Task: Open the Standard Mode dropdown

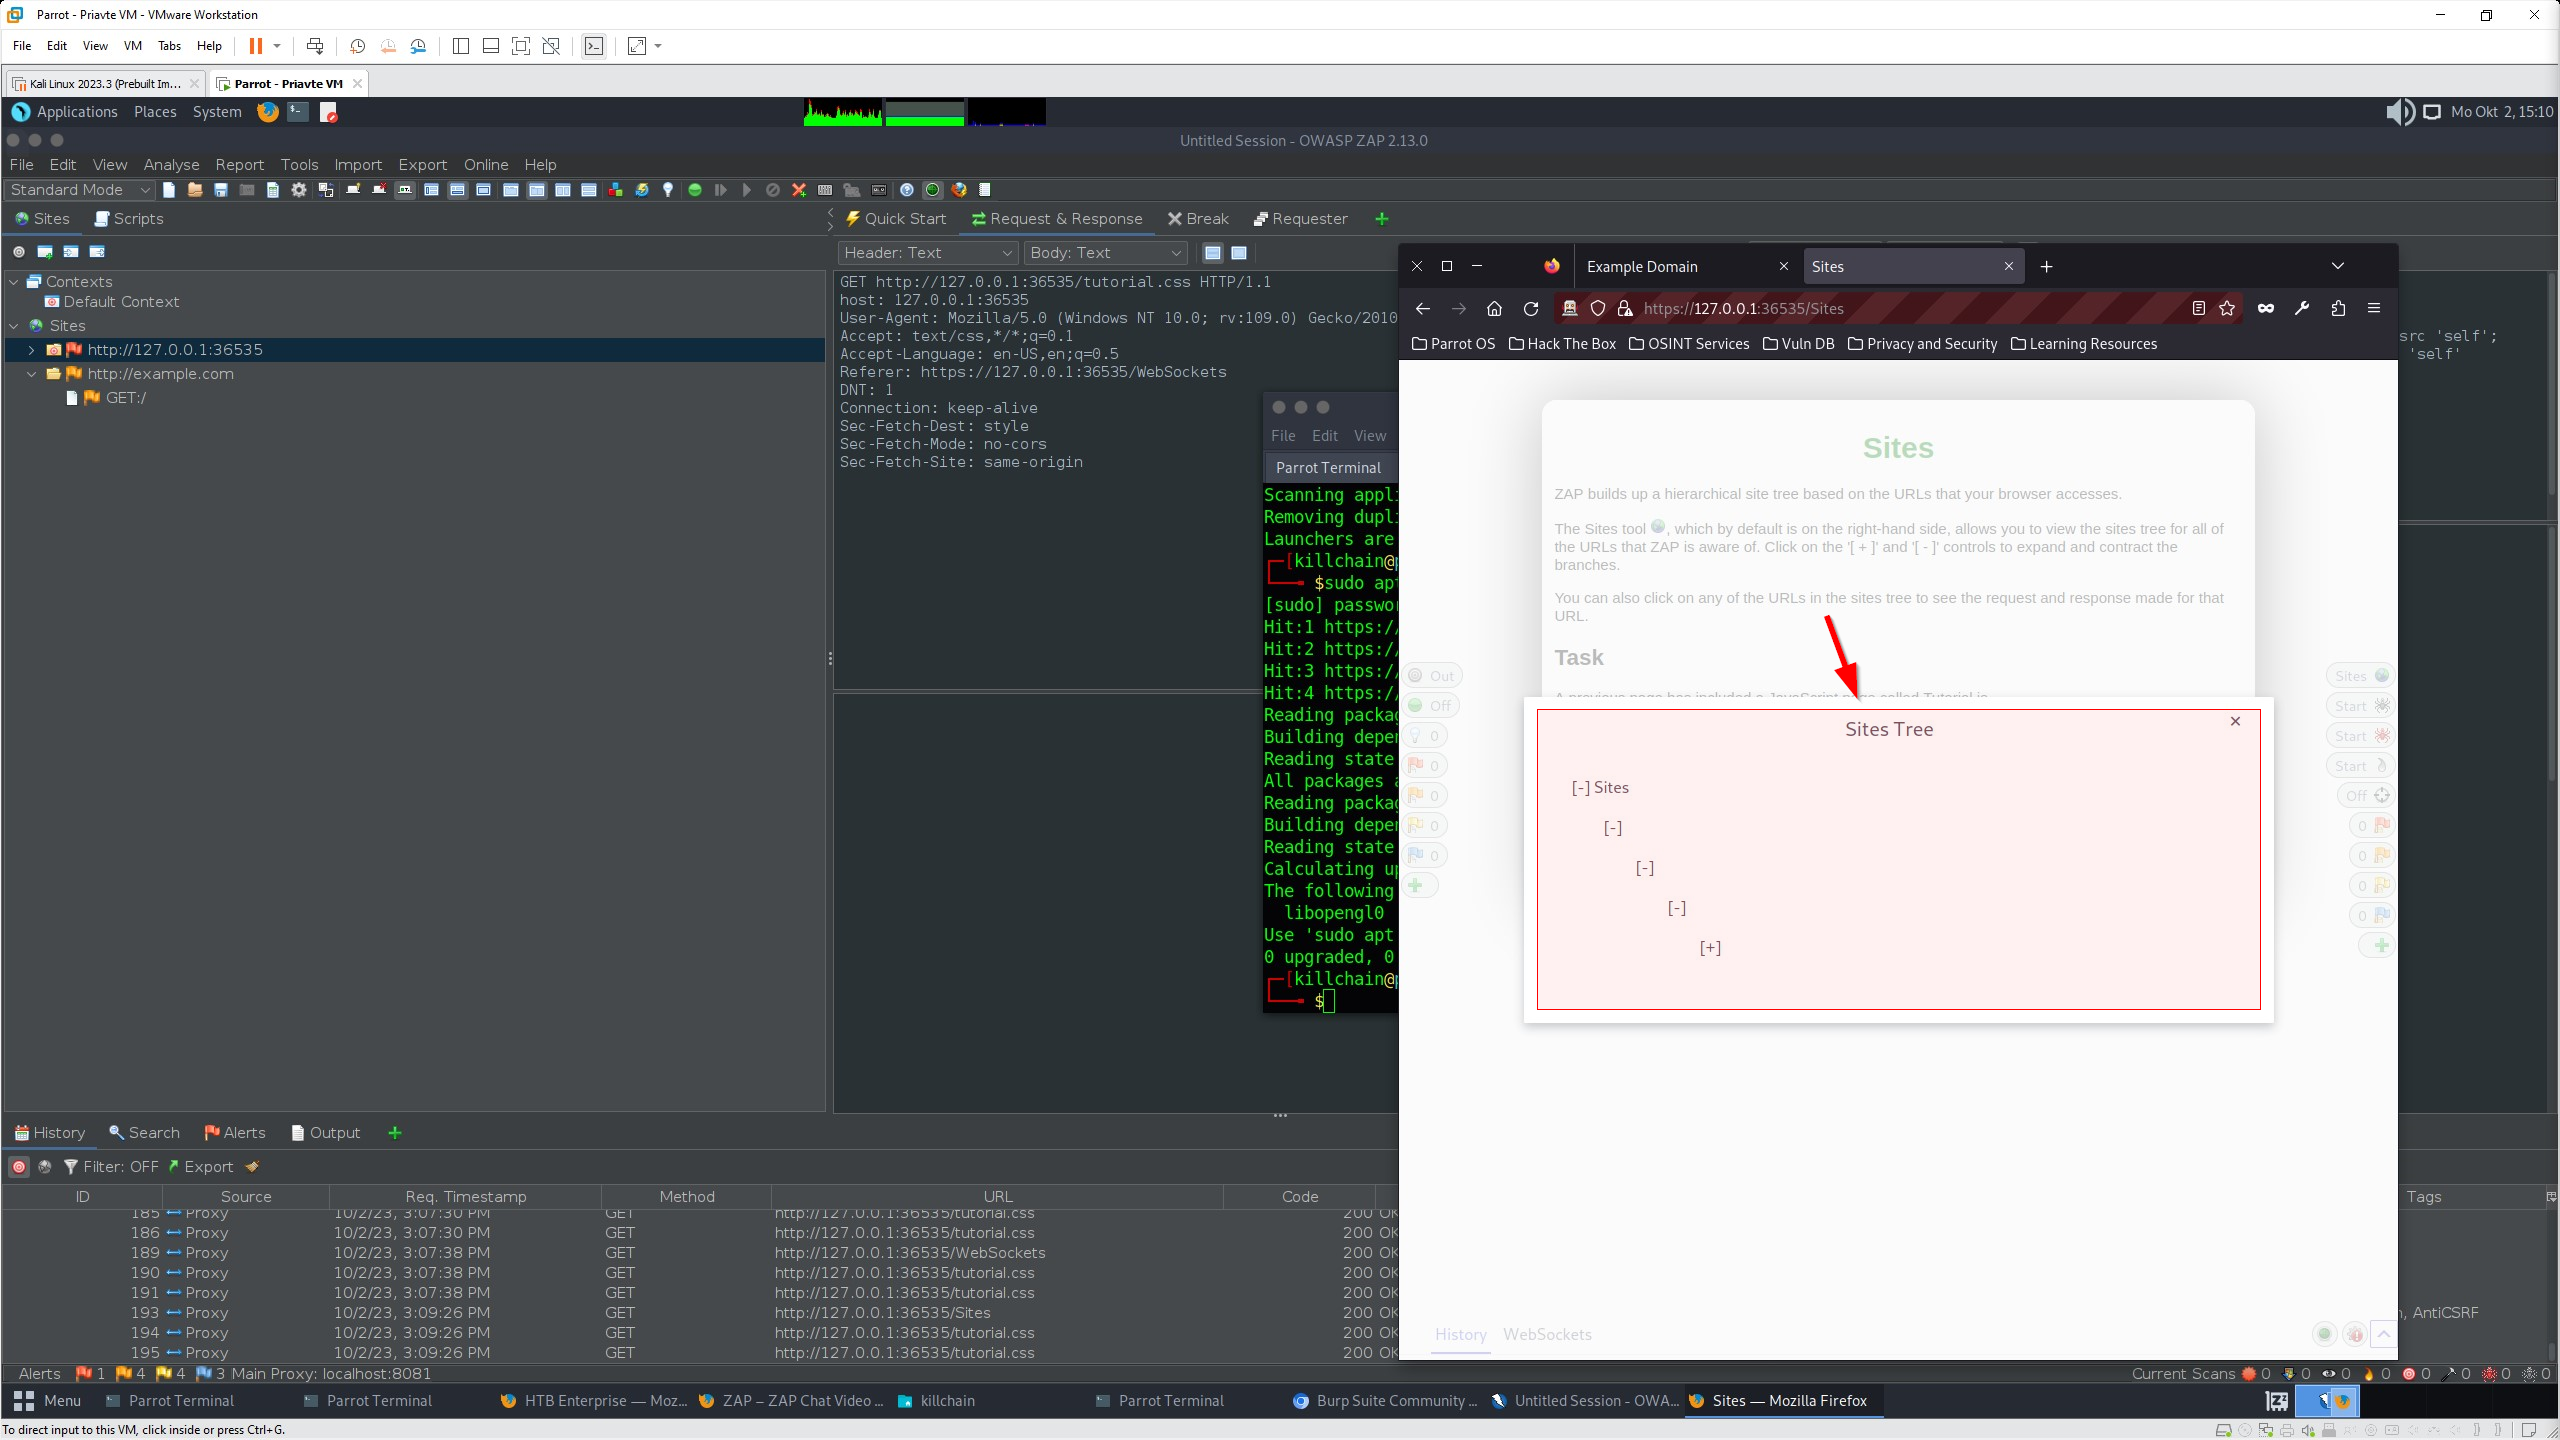Action: tap(146, 190)
